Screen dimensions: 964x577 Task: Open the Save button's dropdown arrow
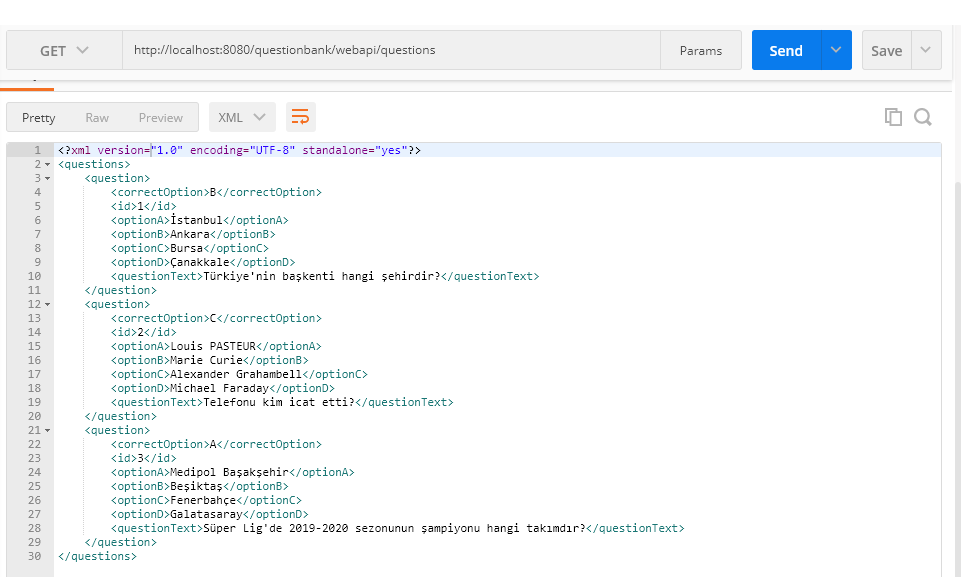click(x=925, y=50)
